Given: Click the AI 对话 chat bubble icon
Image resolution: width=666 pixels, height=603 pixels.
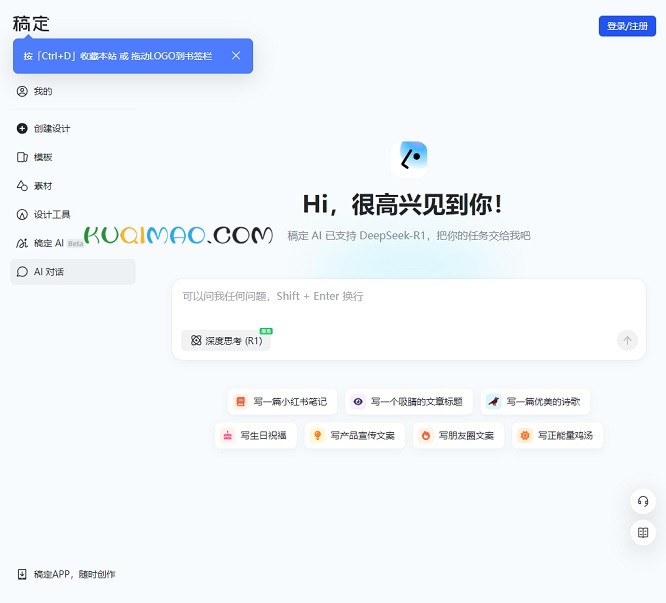Looking at the screenshot, I should 22,272.
